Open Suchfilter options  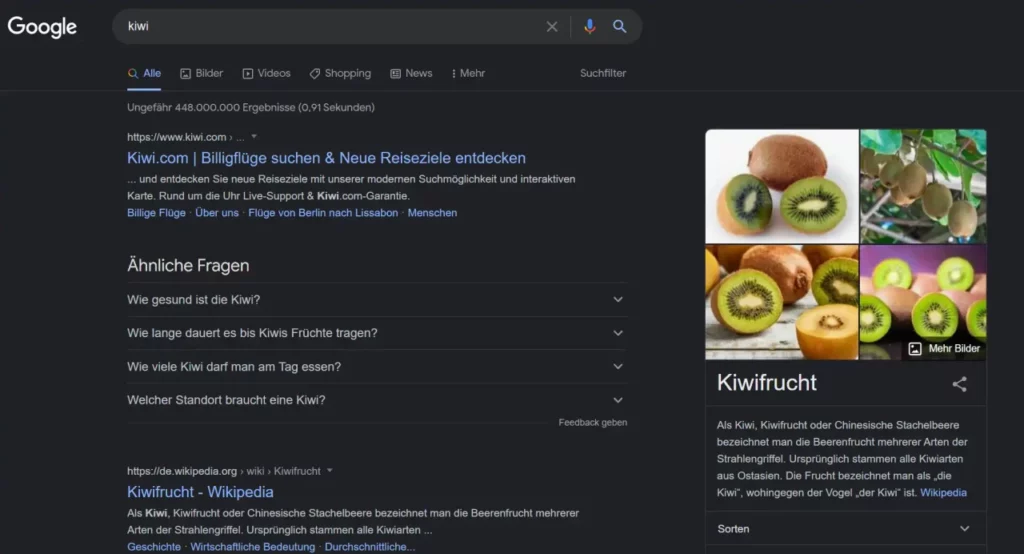click(603, 73)
